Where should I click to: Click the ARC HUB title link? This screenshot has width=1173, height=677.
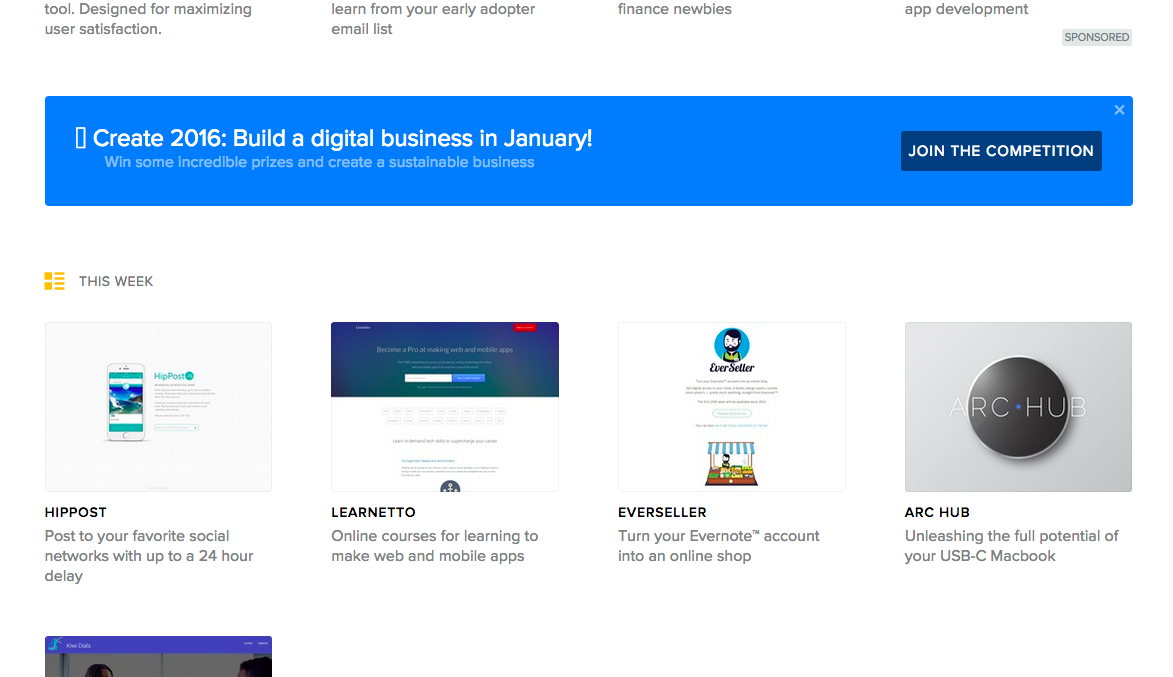937,512
